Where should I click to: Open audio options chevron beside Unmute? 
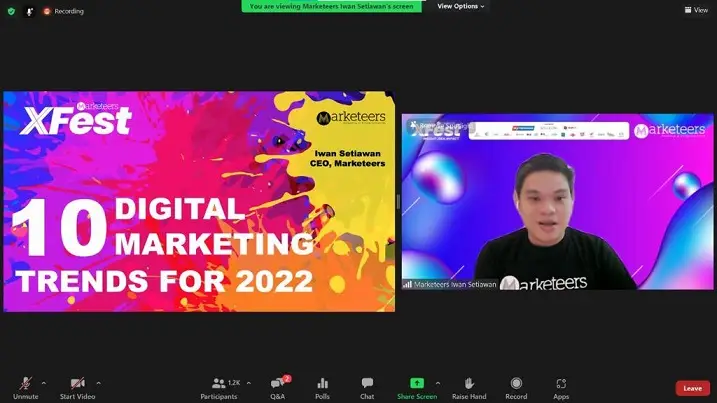[x=44, y=383]
